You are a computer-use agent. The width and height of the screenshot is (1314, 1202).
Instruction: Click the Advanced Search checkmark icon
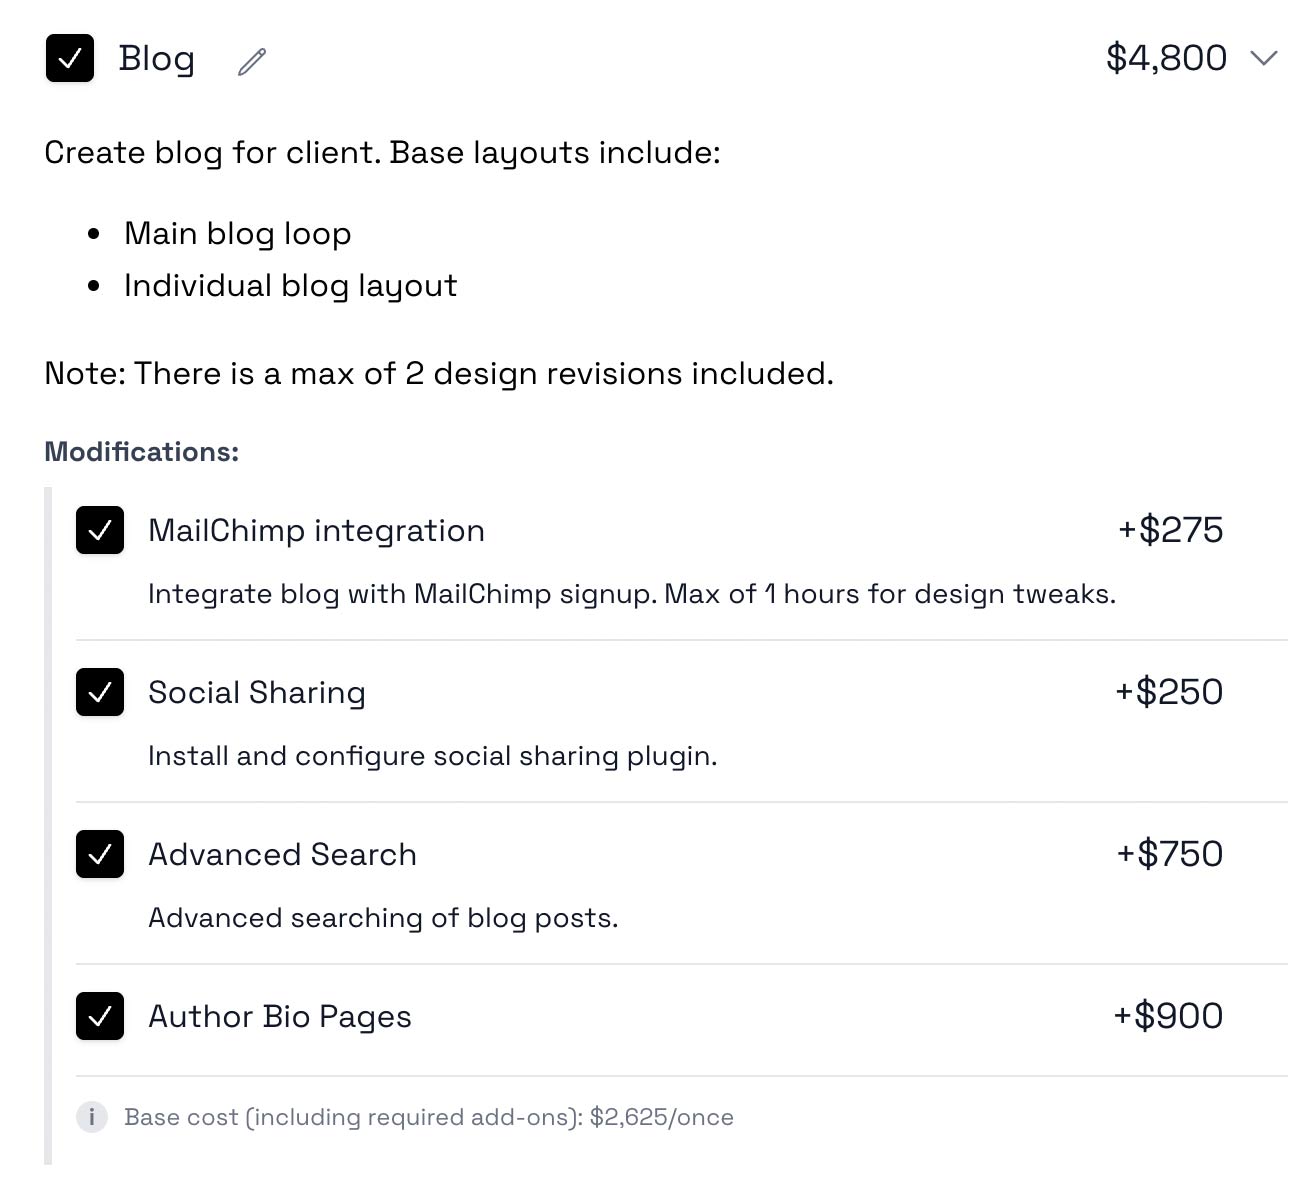[x=99, y=854]
